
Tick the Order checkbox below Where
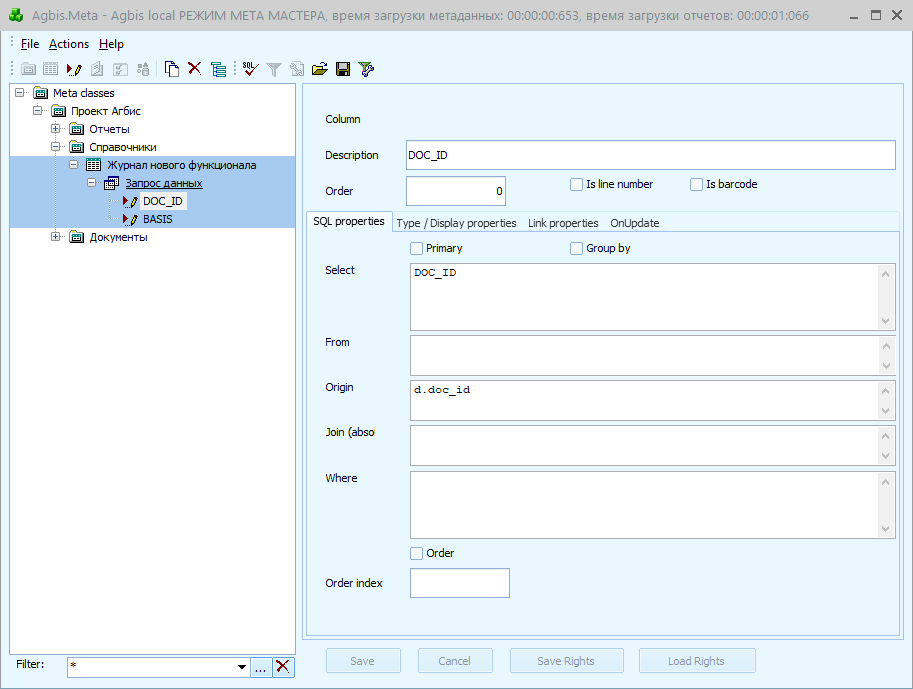(x=416, y=553)
